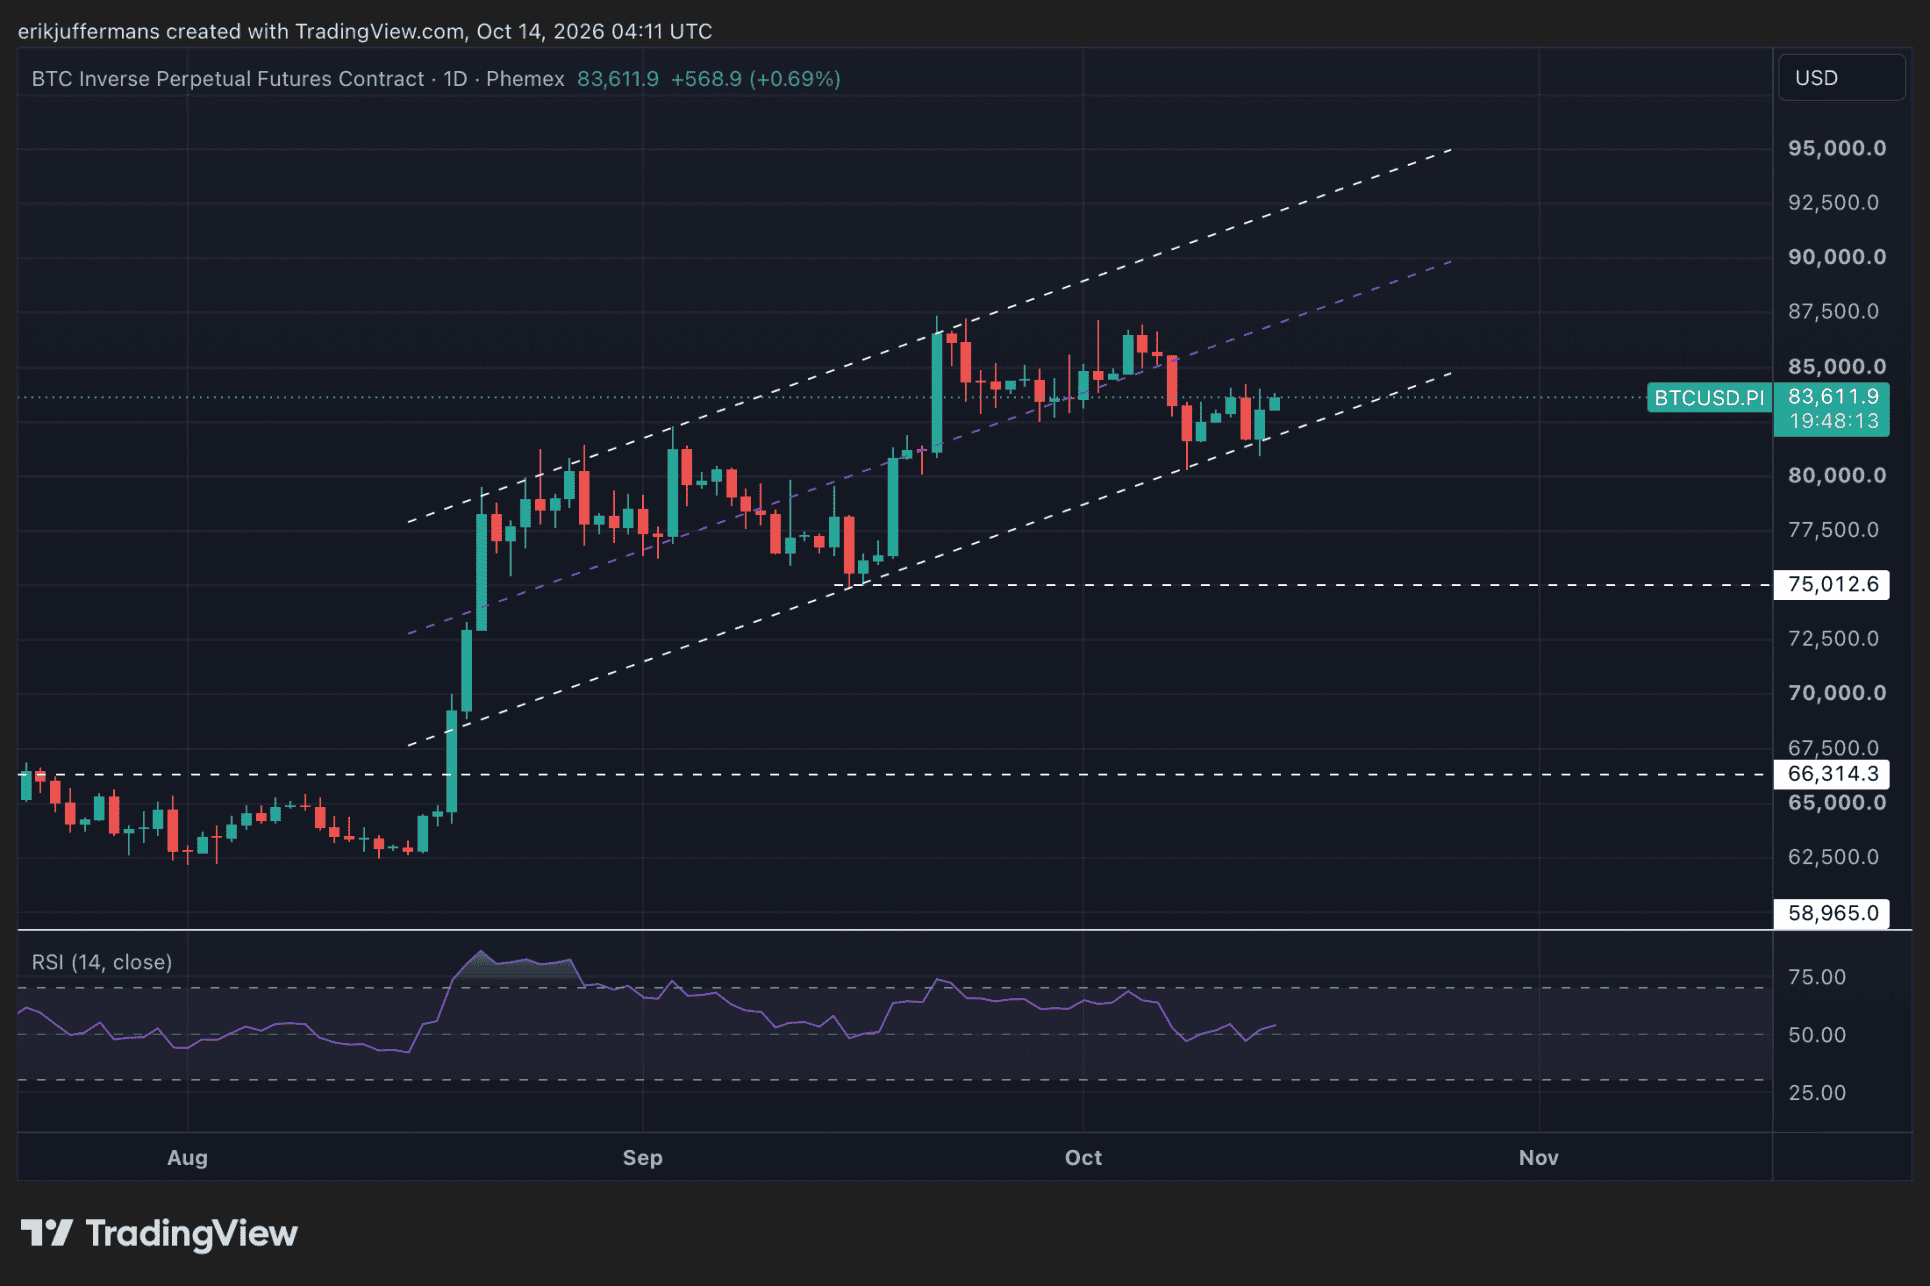Click the Nov label on the time axis

click(x=1538, y=1157)
